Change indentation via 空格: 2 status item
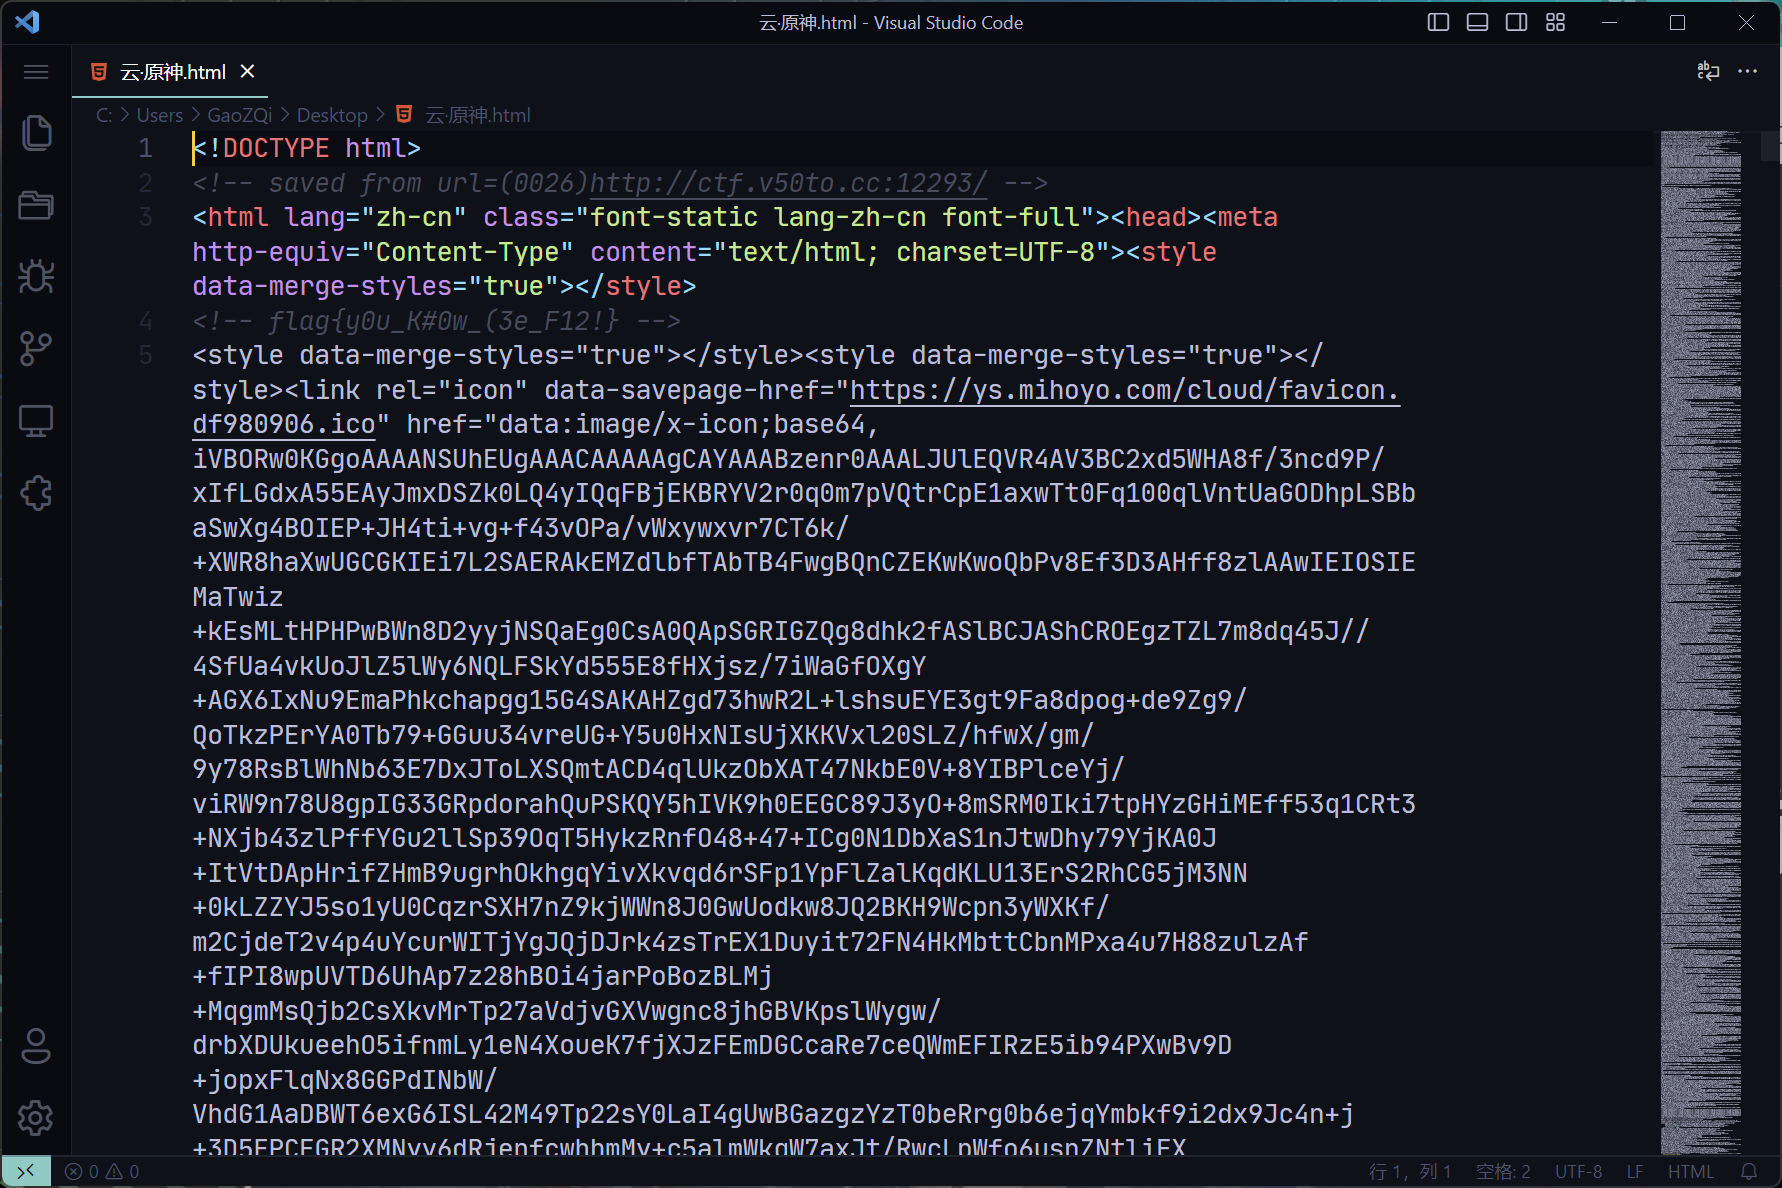 [1503, 1171]
